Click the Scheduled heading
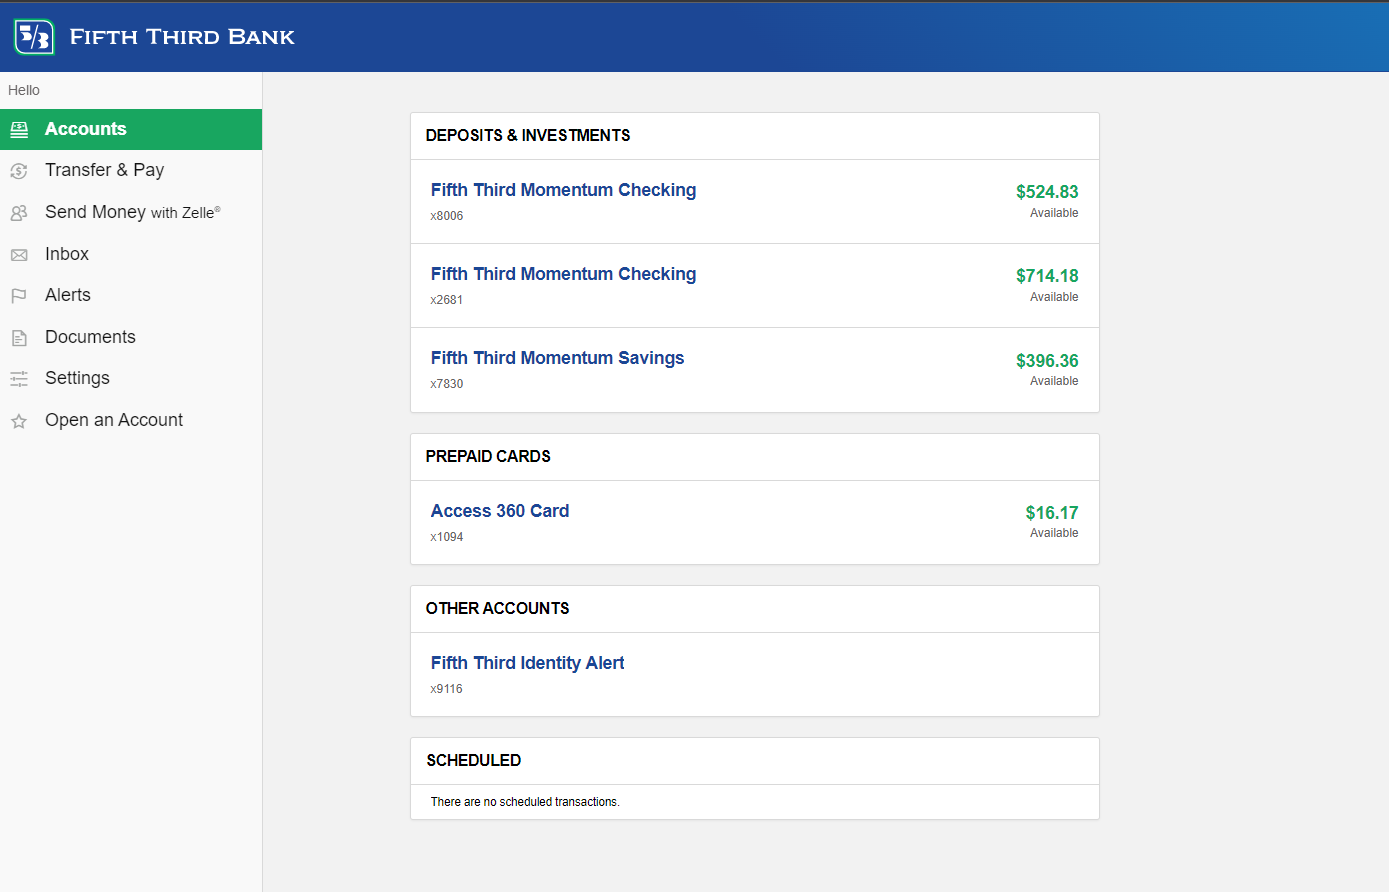 (x=474, y=761)
